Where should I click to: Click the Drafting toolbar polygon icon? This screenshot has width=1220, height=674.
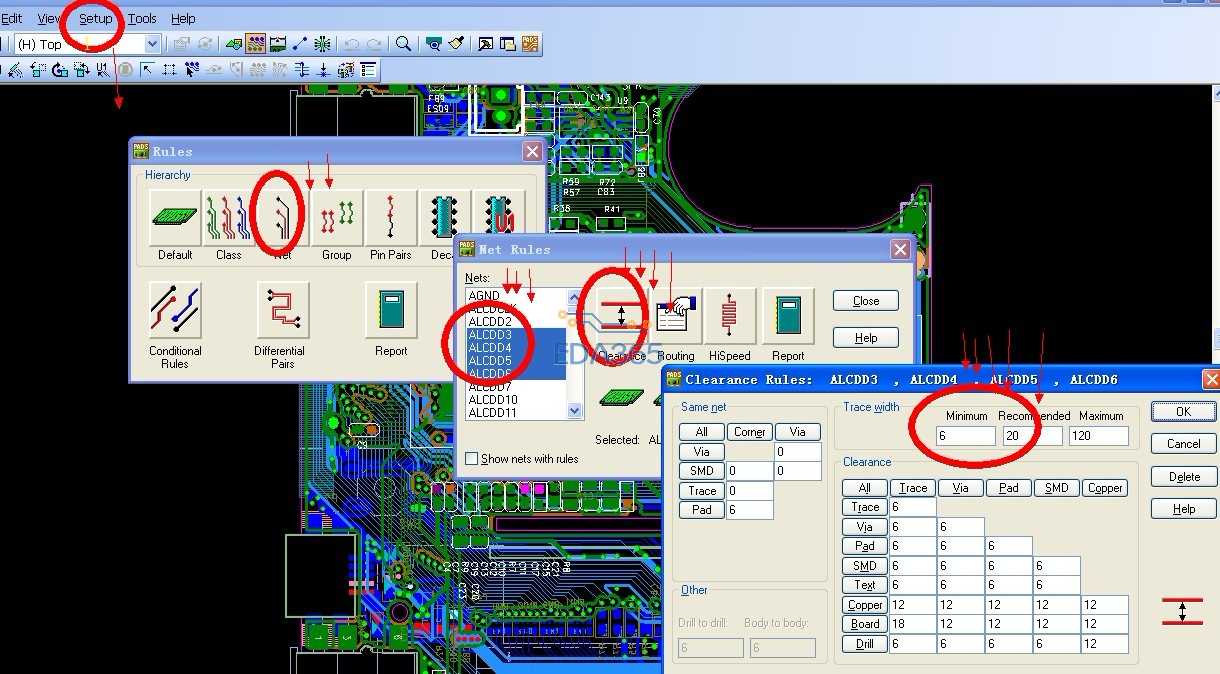233,44
